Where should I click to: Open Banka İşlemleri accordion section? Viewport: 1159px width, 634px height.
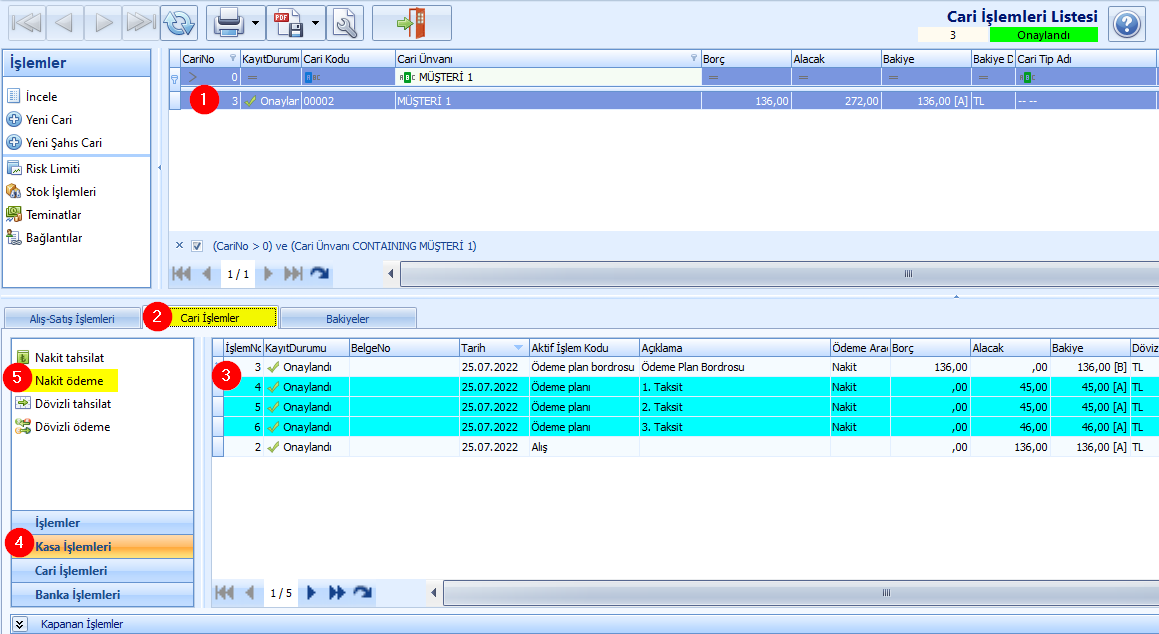pos(102,594)
